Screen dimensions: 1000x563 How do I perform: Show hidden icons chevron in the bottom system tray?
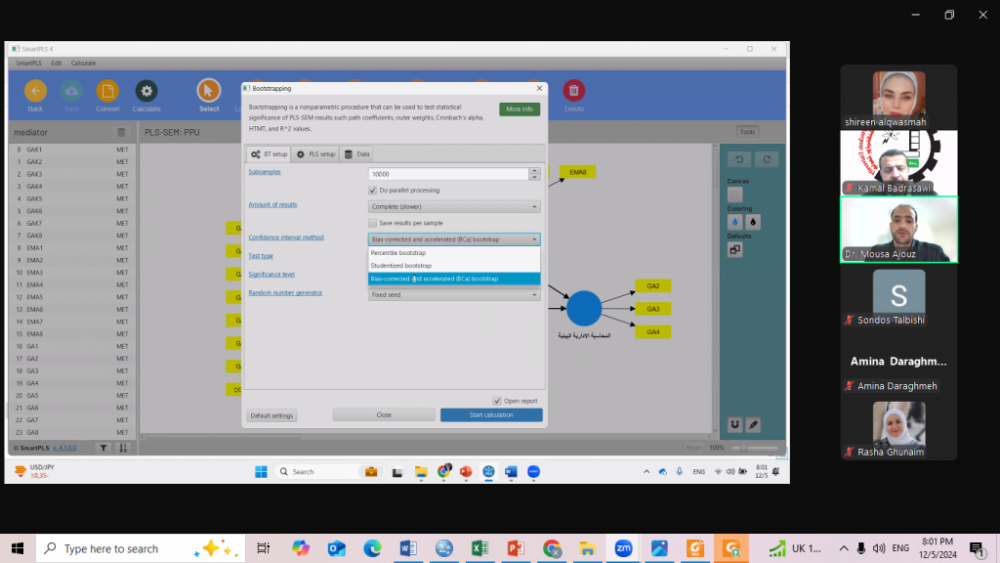(x=844, y=548)
